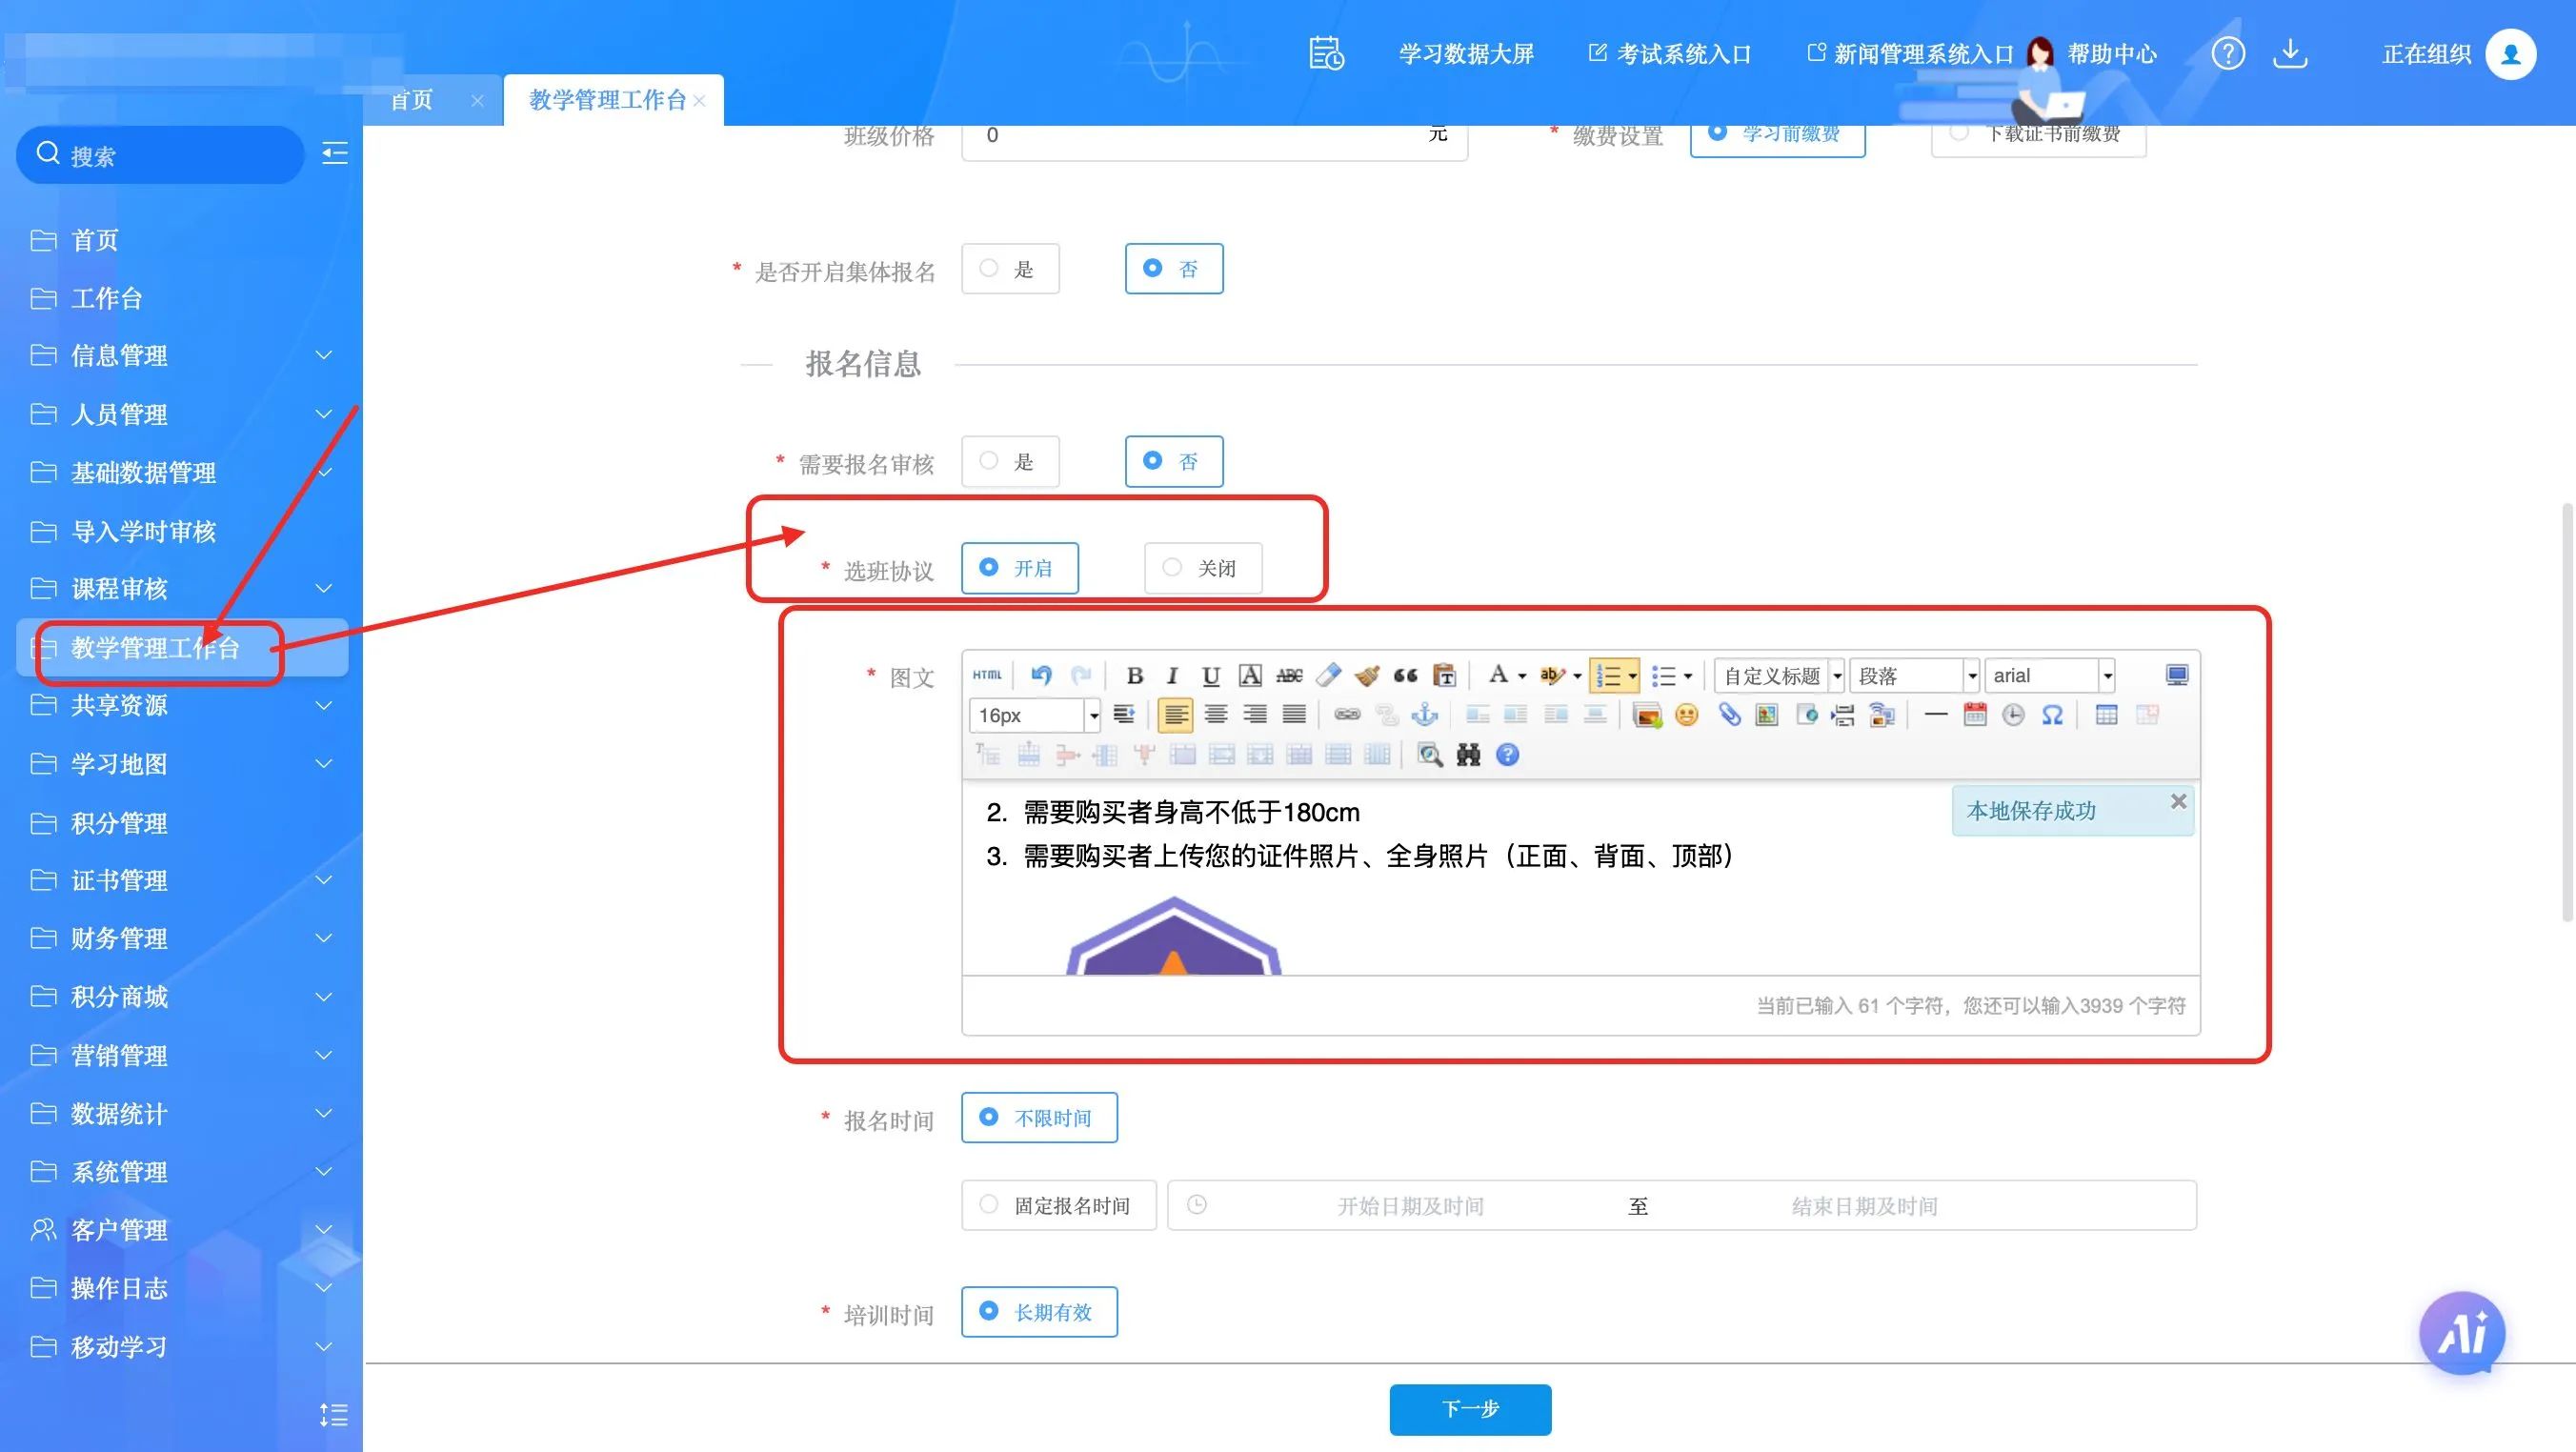The height and width of the screenshot is (1452, 2576).
Task: Insert special character with omega icon
Action: point(2052,714)
